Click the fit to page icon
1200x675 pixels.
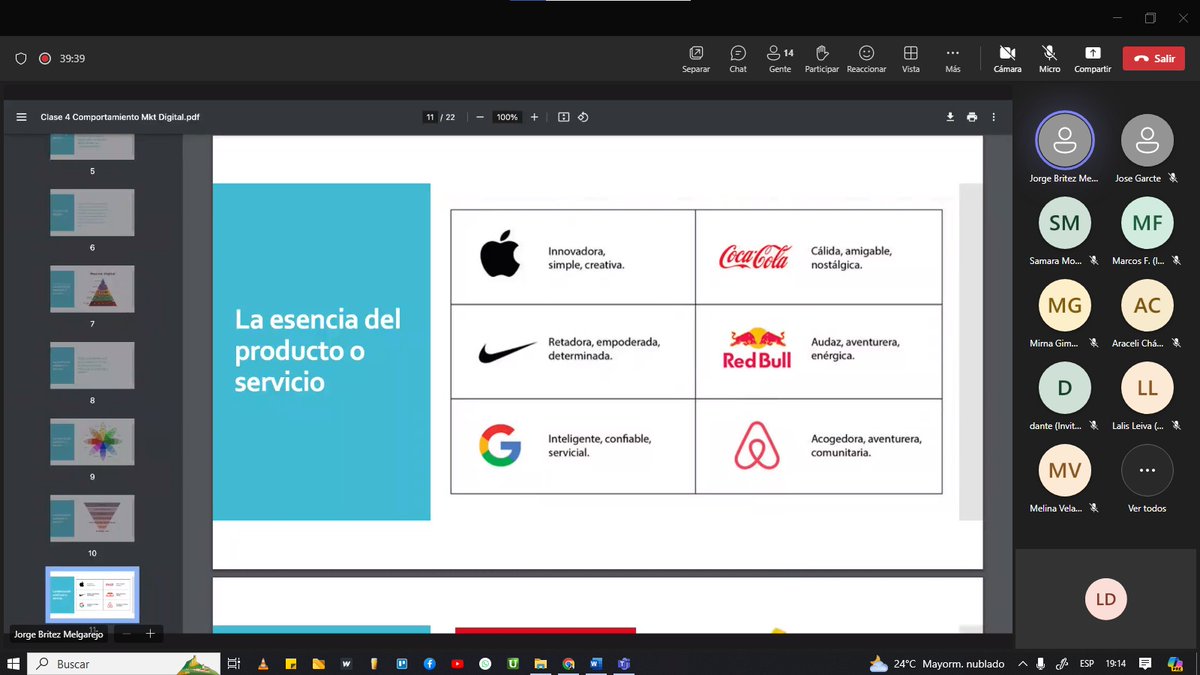tap(564, 117)
